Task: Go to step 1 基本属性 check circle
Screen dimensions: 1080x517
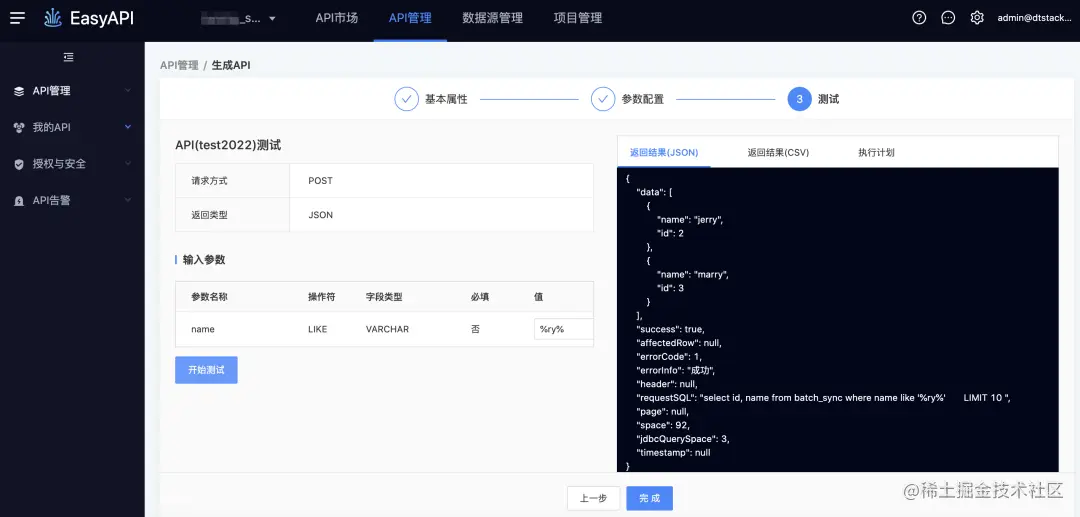Action: (406, 99)
